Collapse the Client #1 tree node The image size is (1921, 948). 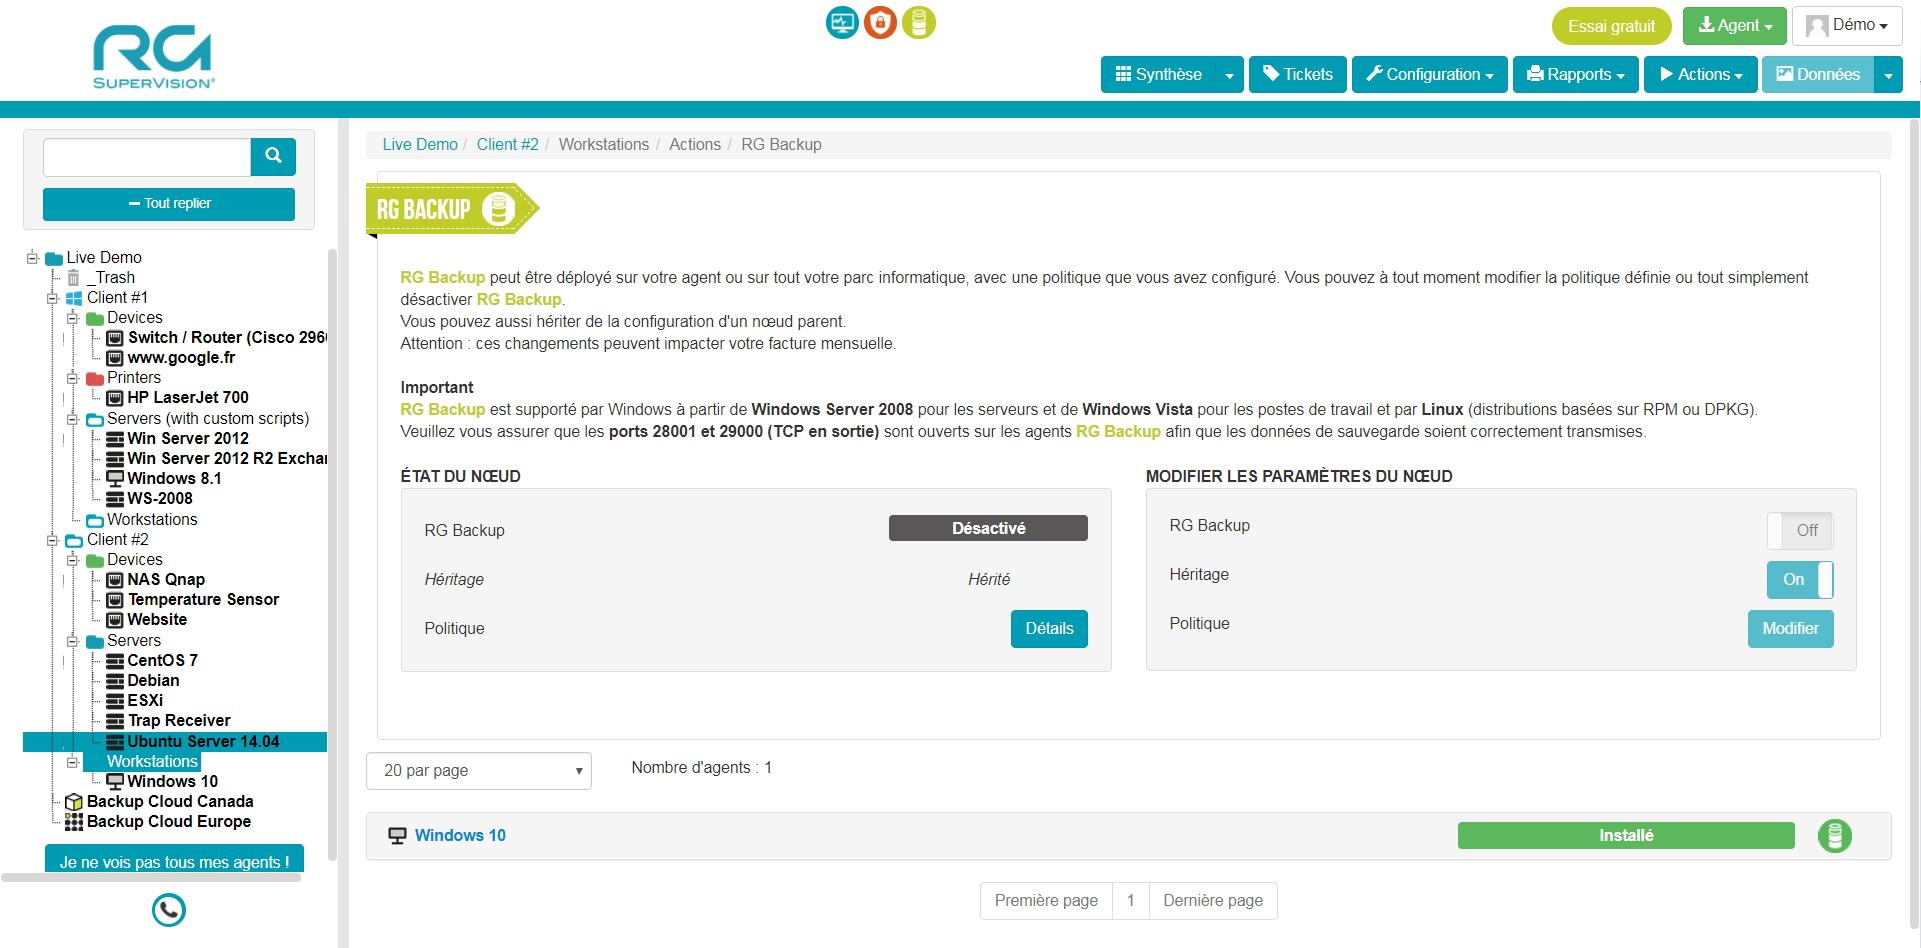pyautogui.click(x=53, y=298)
